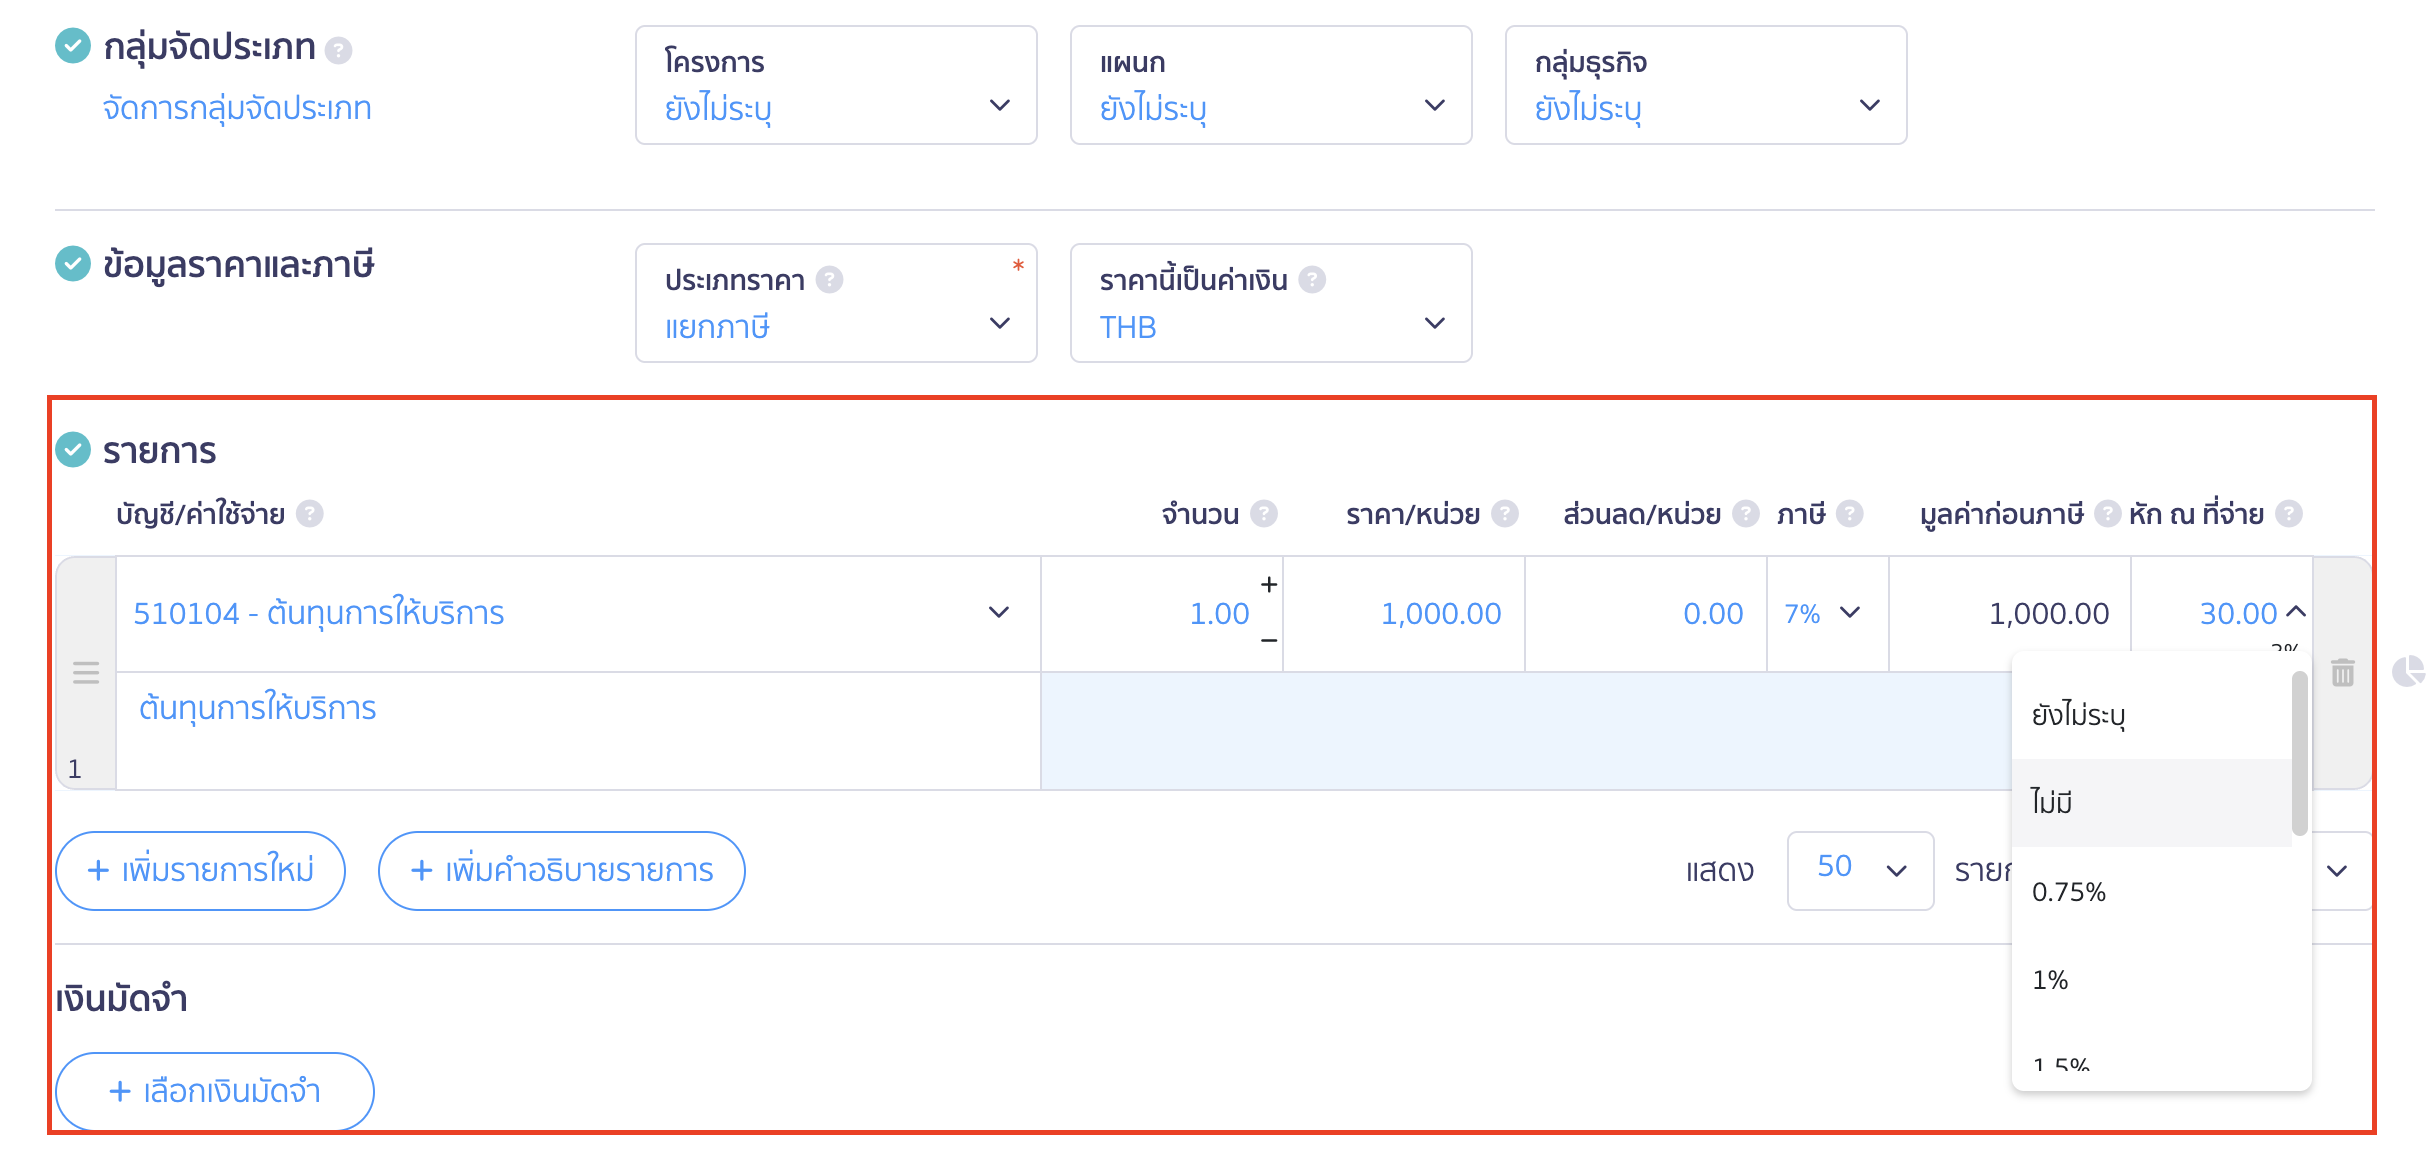Decrease quantity with minus stepper

tap(1269, 640)
